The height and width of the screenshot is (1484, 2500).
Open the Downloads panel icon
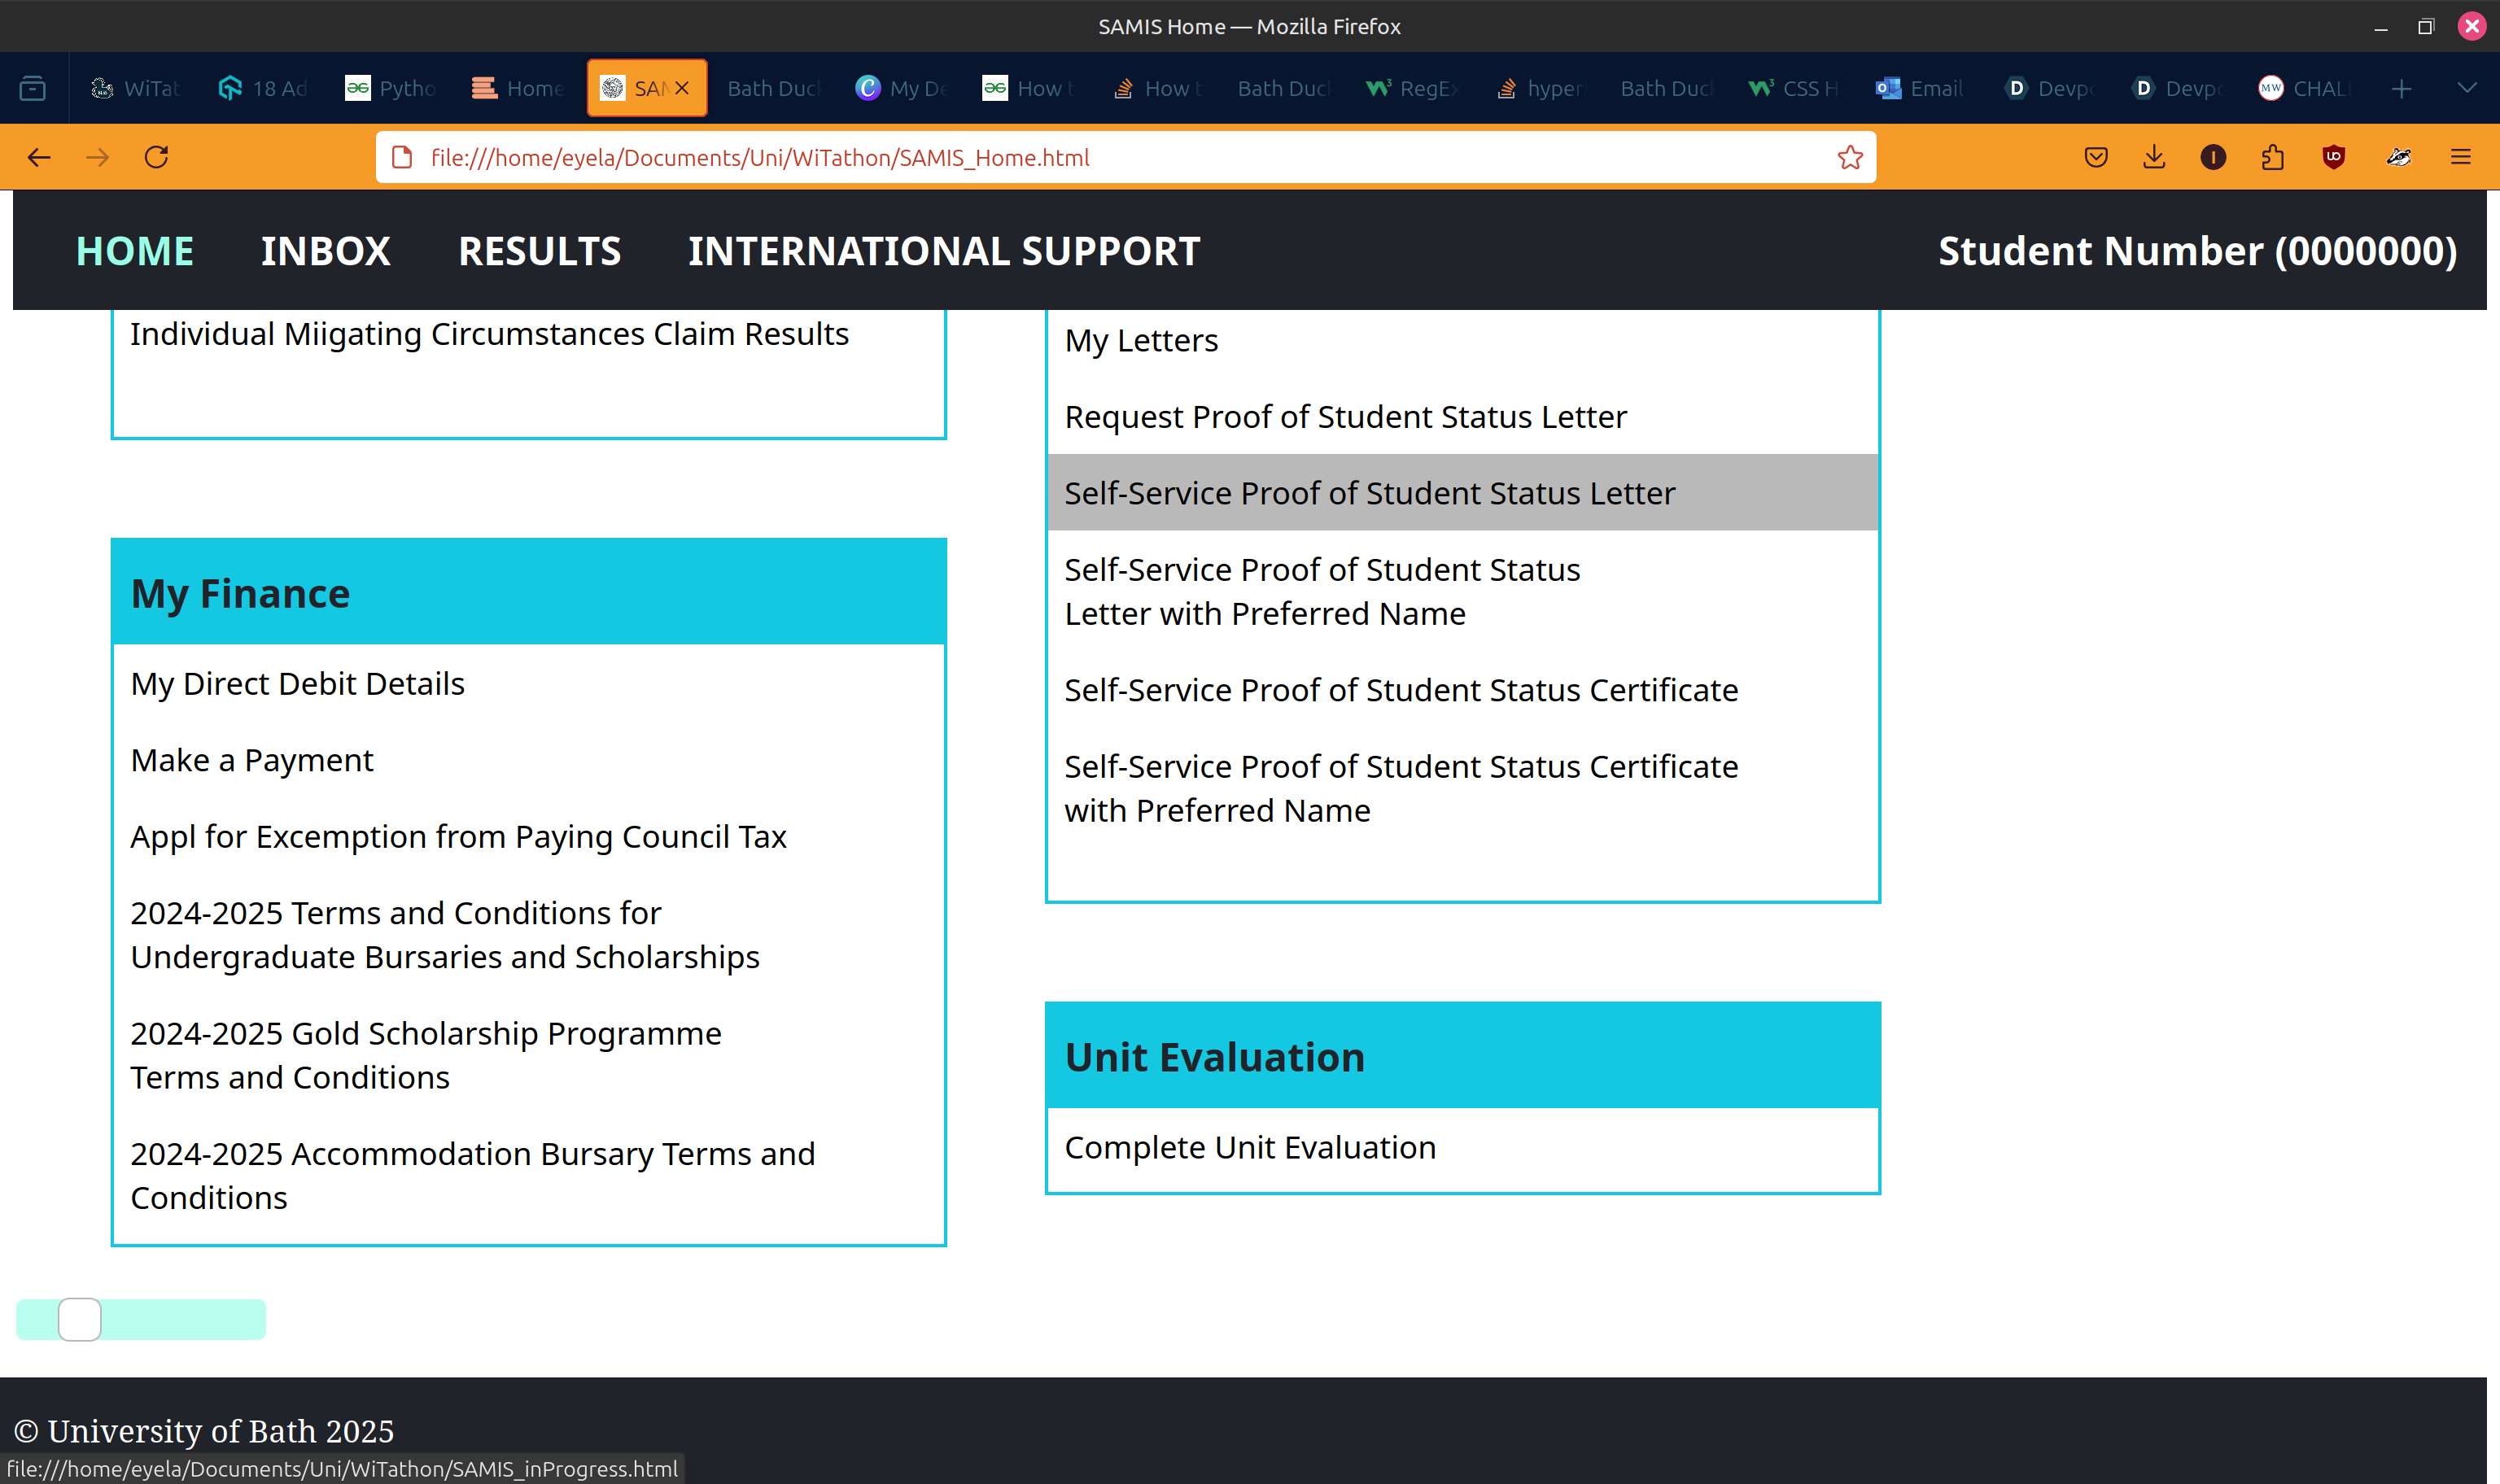click(2154, 157)
